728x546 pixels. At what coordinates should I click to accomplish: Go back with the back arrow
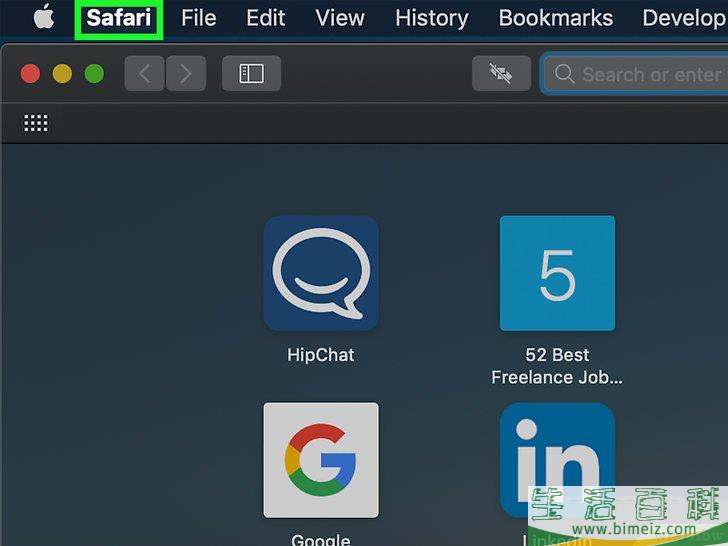click(x=144, y=73)
